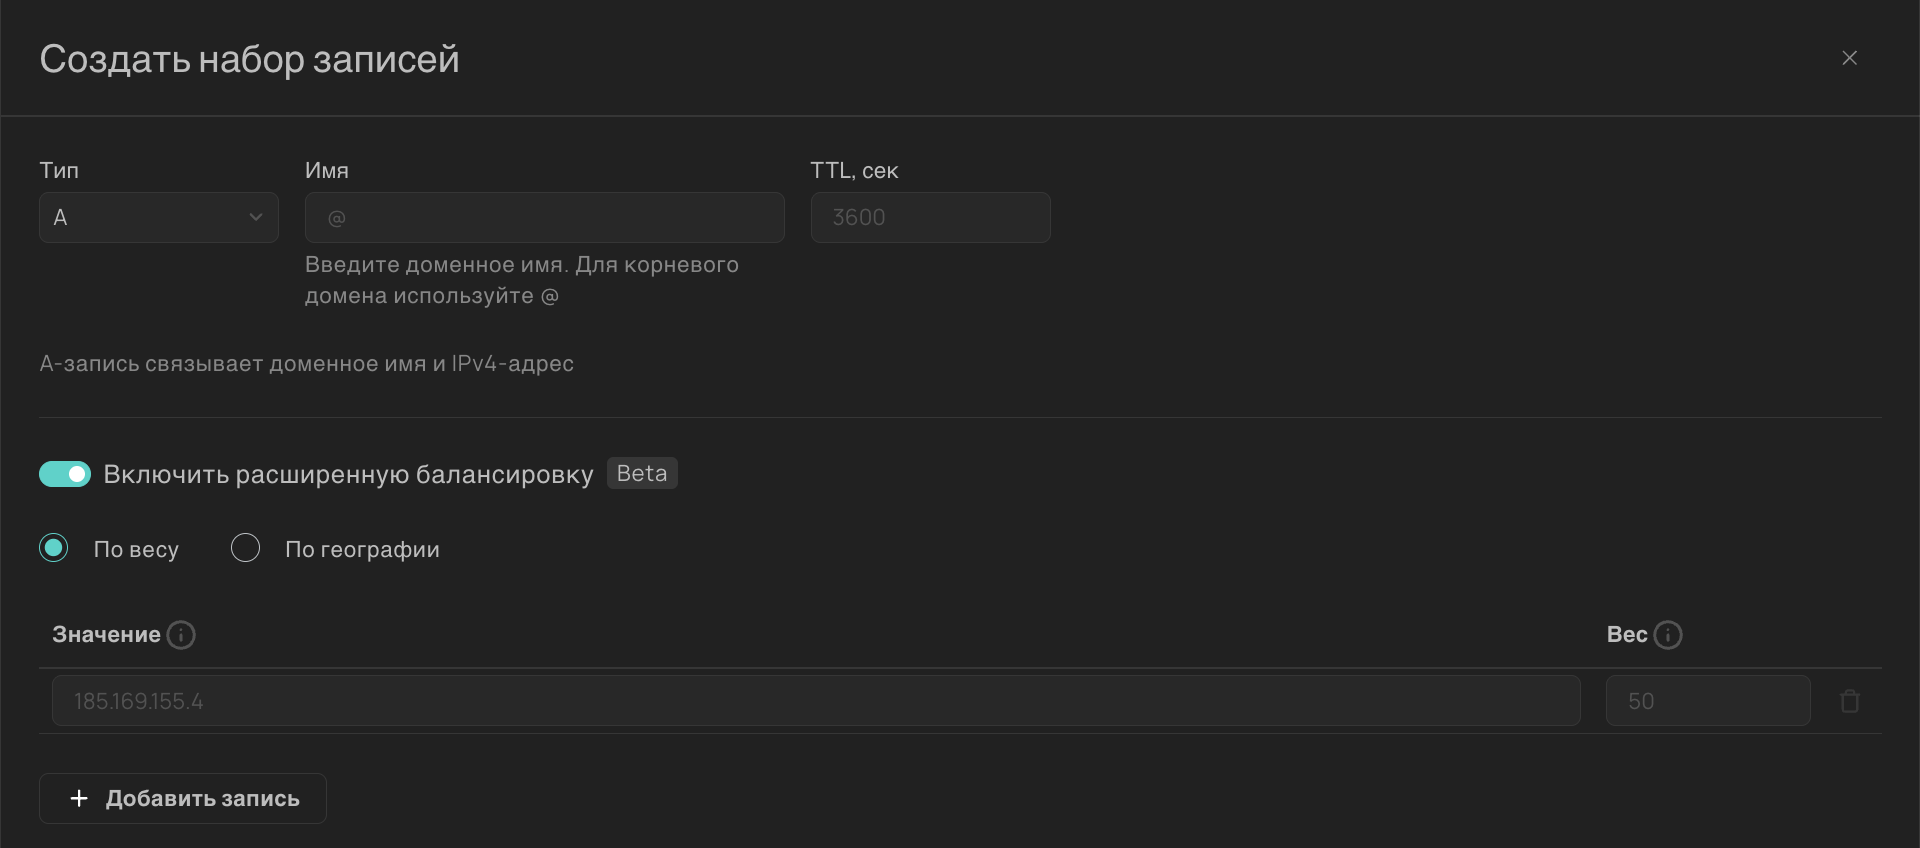Show the info tooltip next to "Вес"
1920x848 pixels.
tap(1668, 635)
